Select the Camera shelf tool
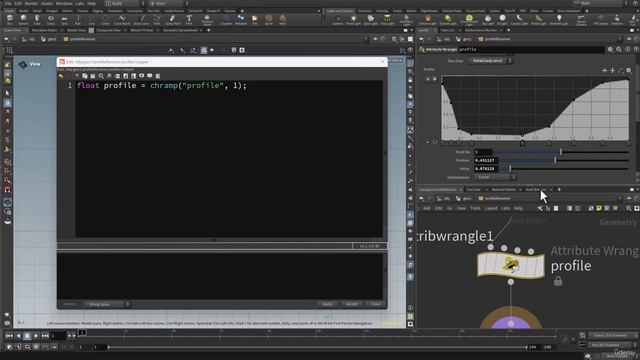 338,19
